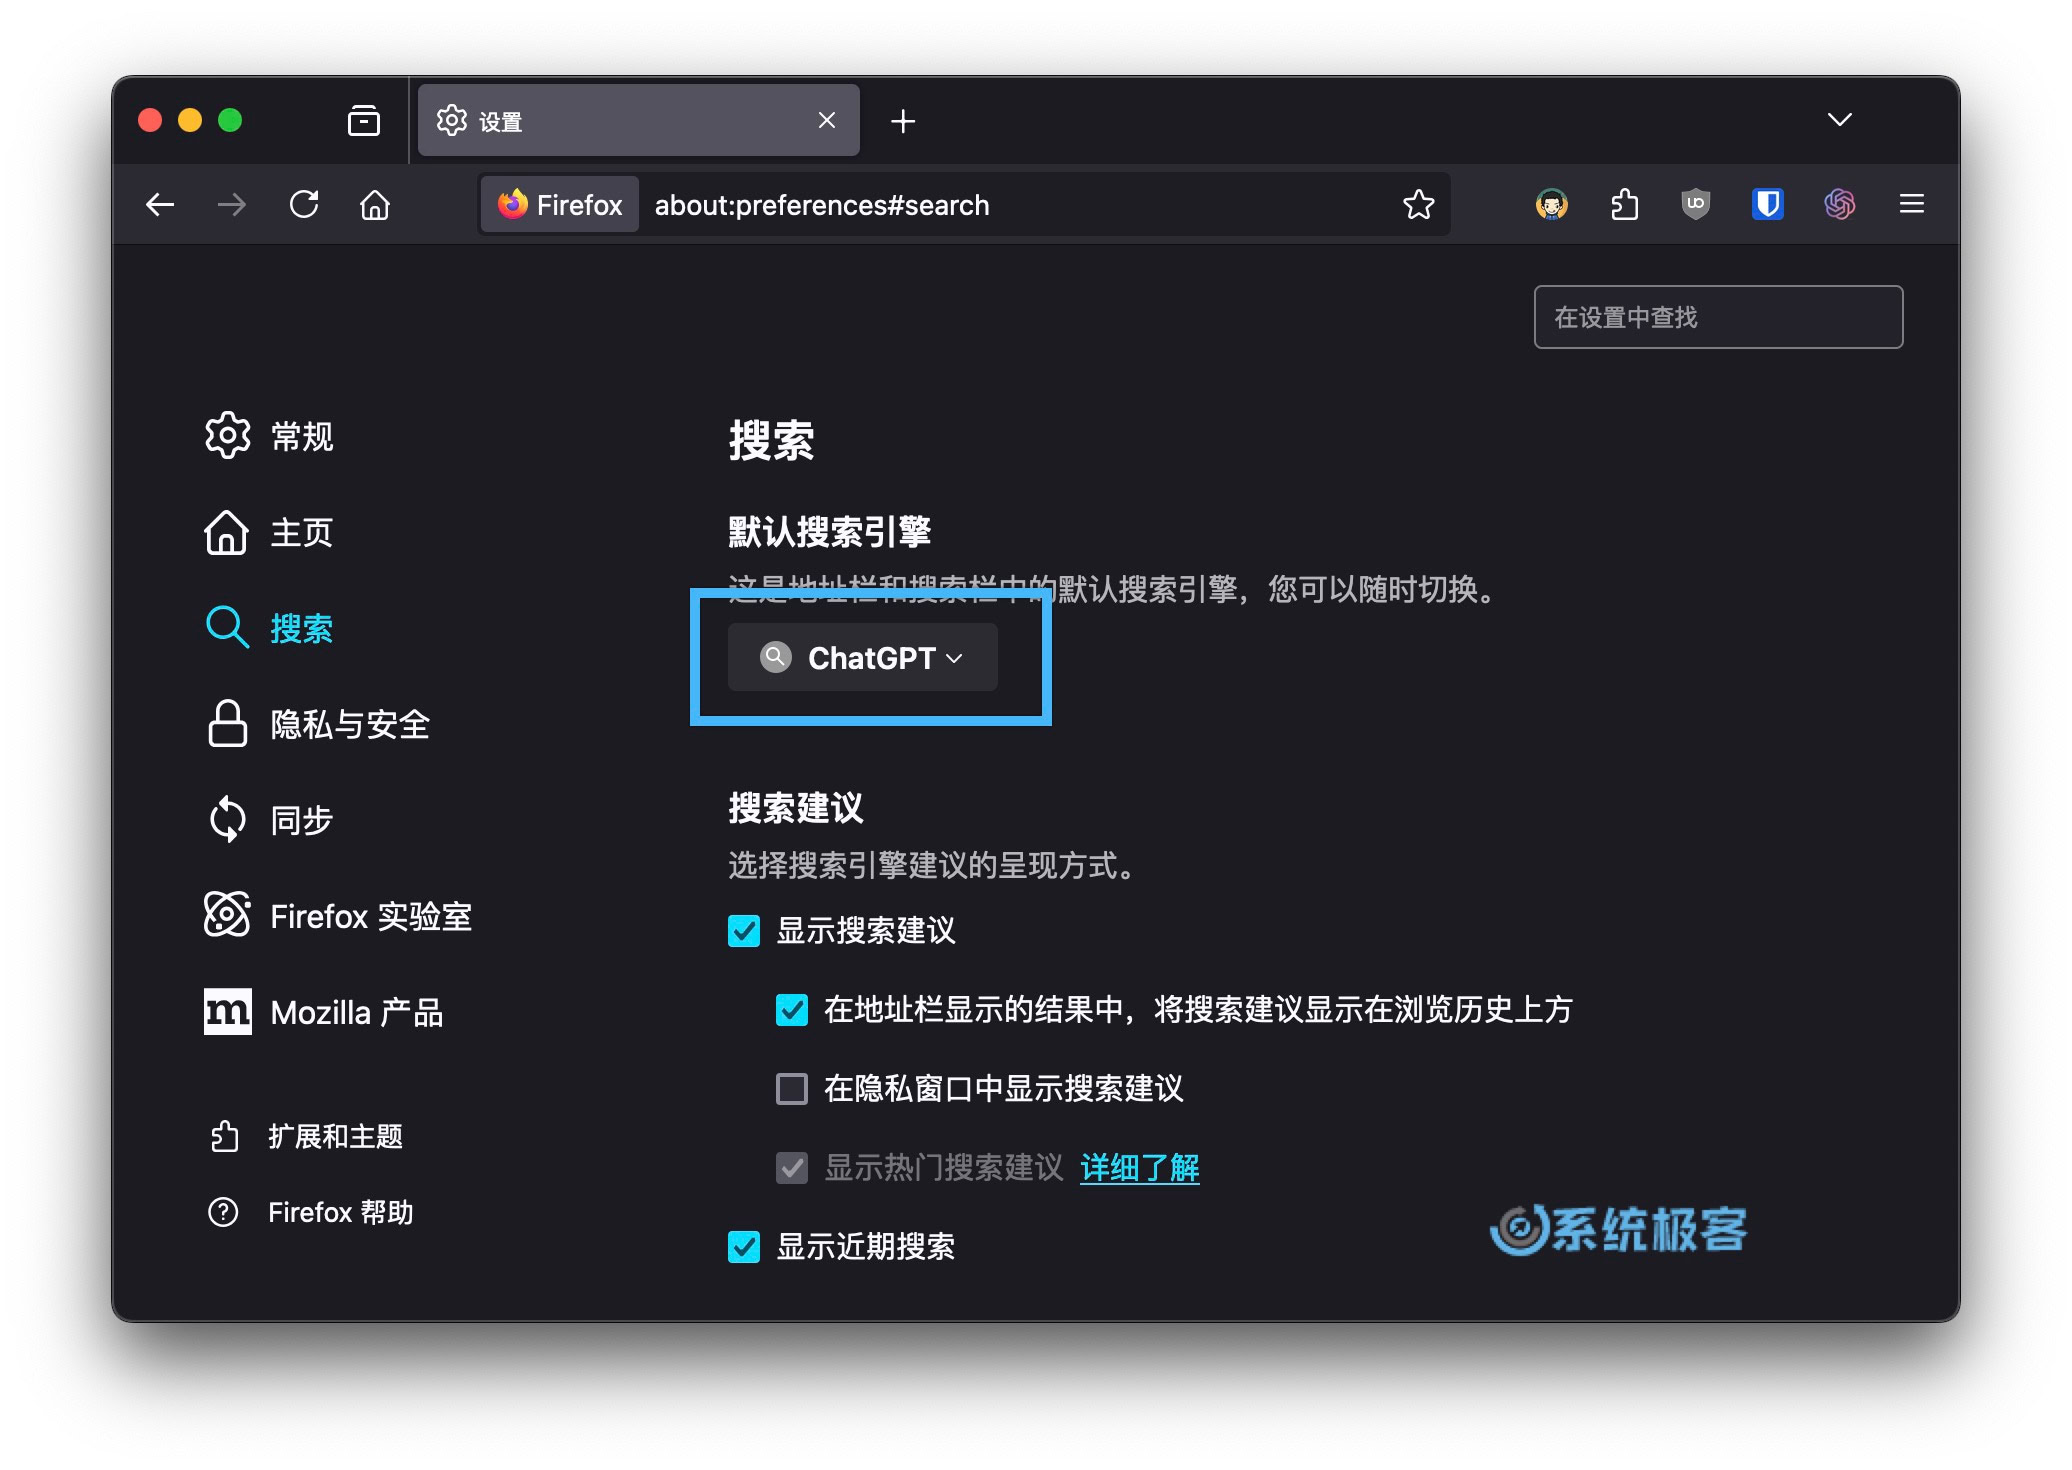Open 常规 settings category
This screenshot has width=2072, height=1470.
point(270,436)
